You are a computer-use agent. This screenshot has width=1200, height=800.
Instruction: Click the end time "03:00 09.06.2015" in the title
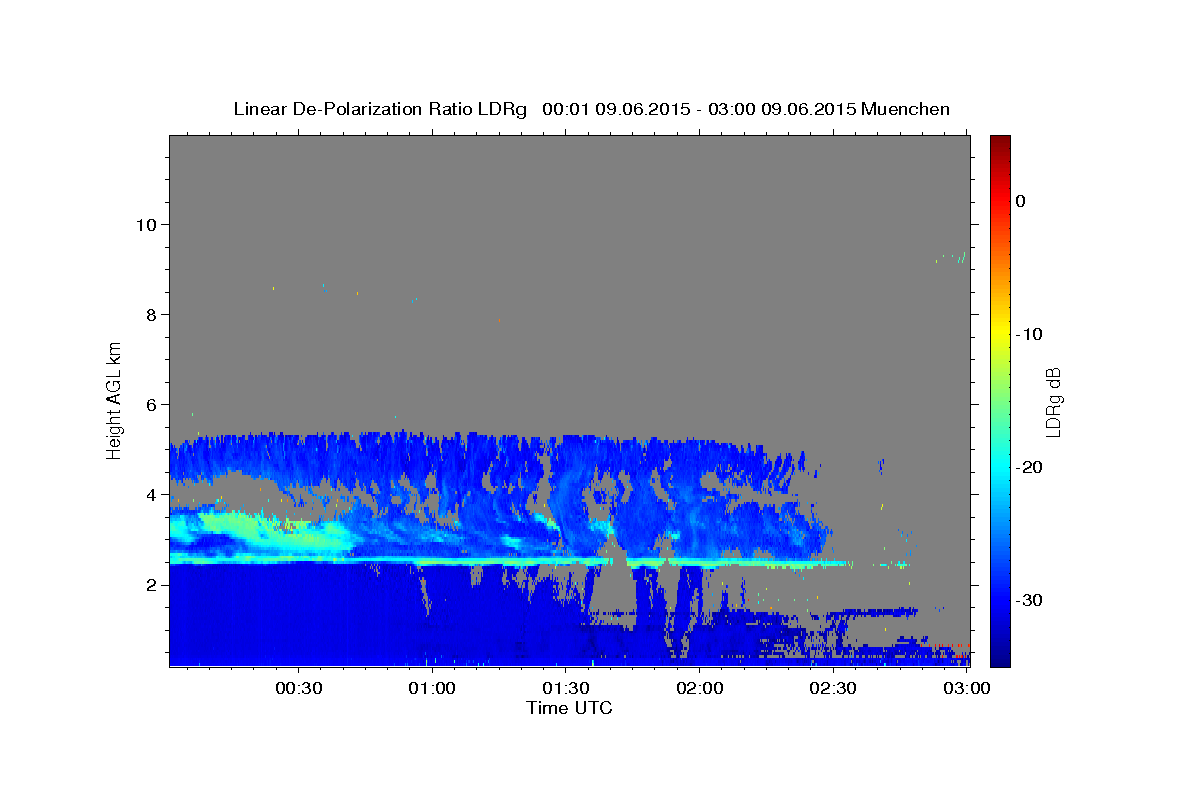pos(782,109)
